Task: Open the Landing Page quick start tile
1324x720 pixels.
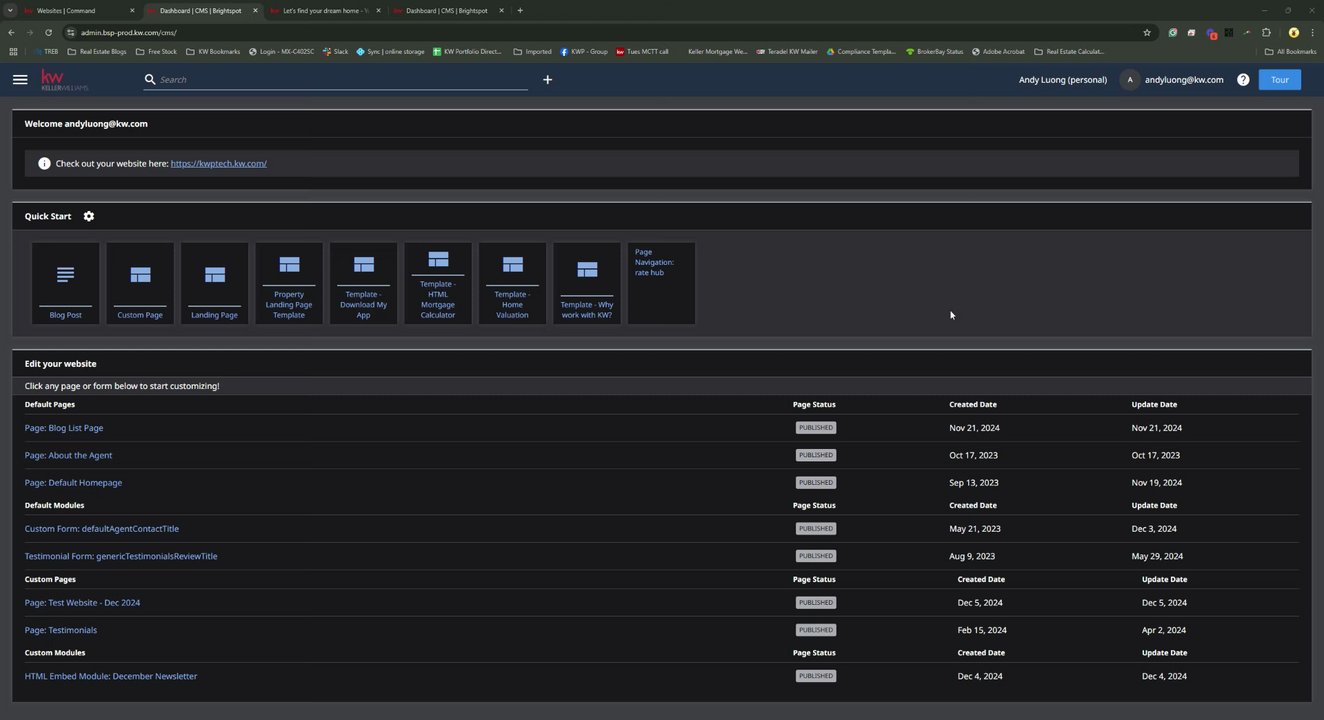Action: [x=214, y=283]
